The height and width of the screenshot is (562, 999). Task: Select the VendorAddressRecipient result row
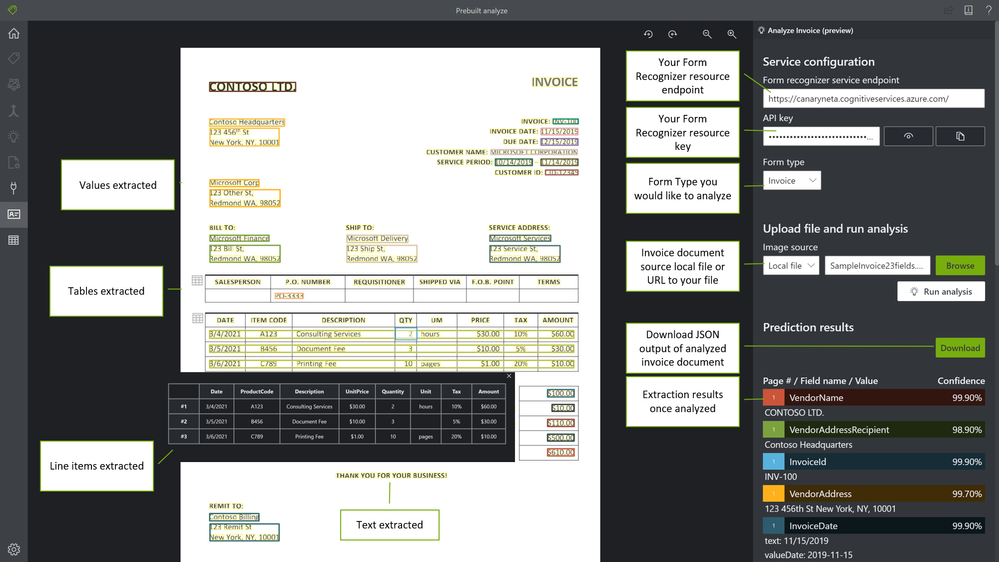874,429
